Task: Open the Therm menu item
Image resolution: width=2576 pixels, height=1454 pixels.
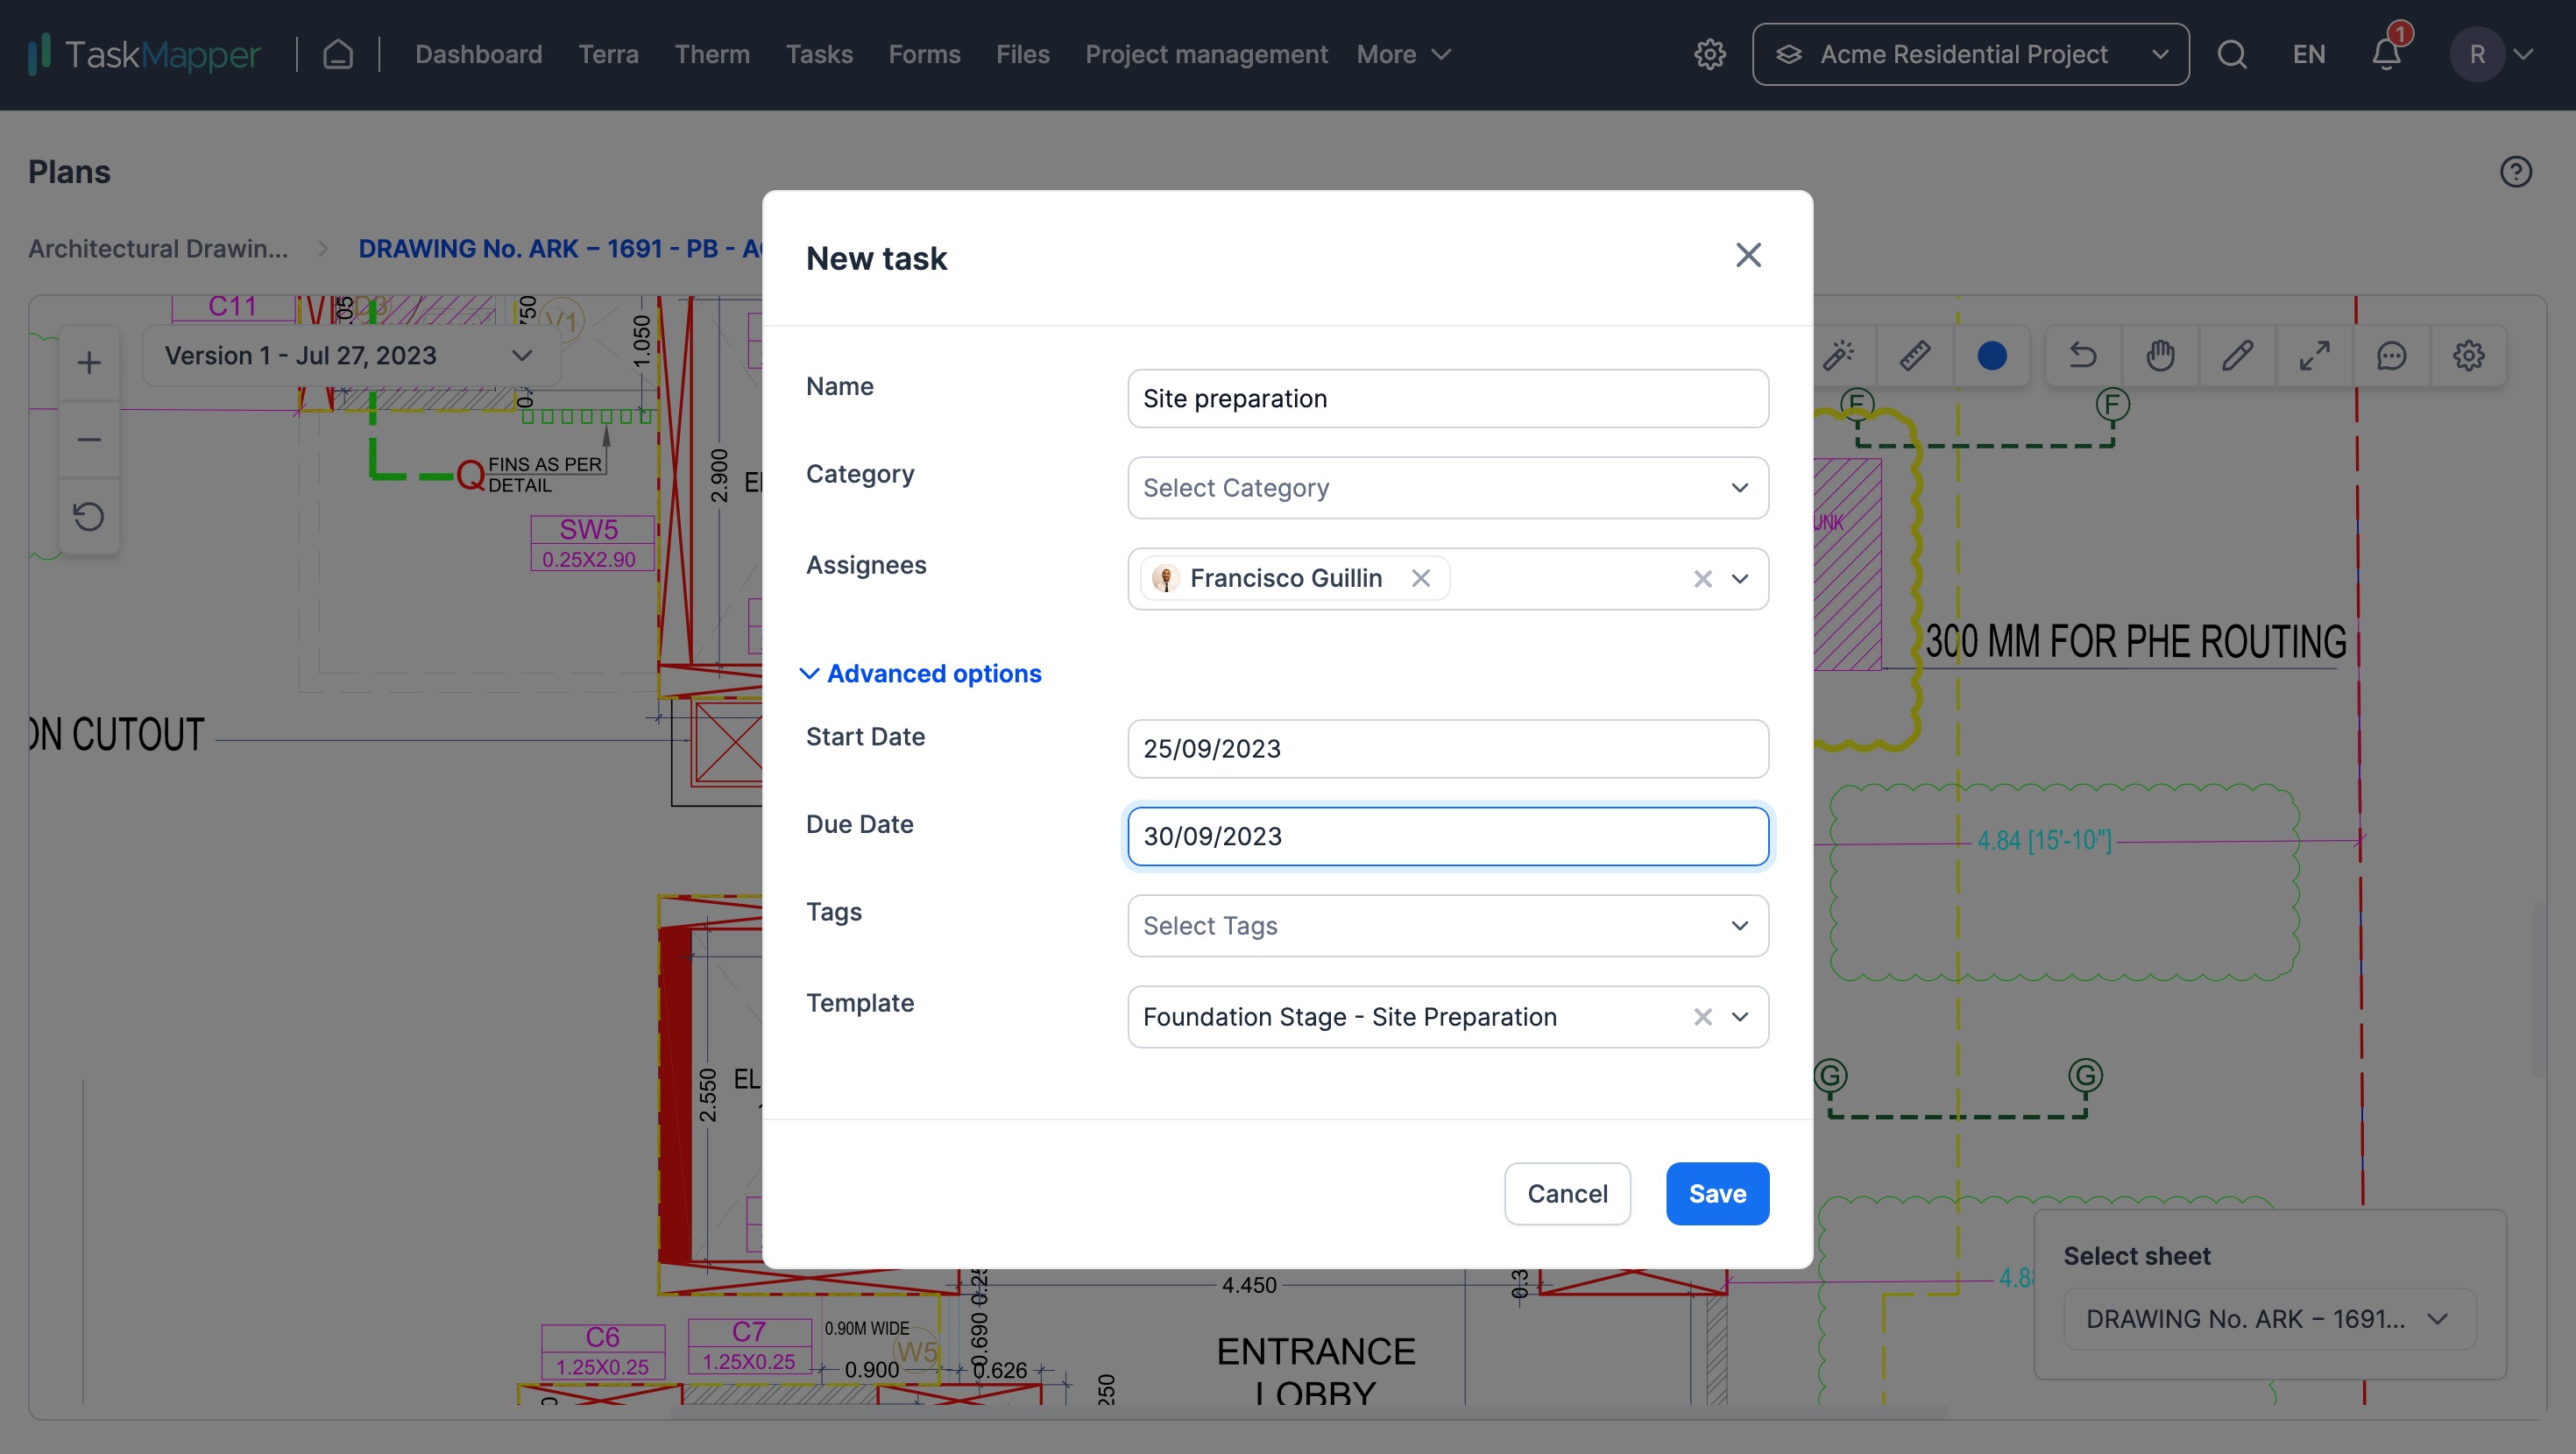Action: pos(712,54)
